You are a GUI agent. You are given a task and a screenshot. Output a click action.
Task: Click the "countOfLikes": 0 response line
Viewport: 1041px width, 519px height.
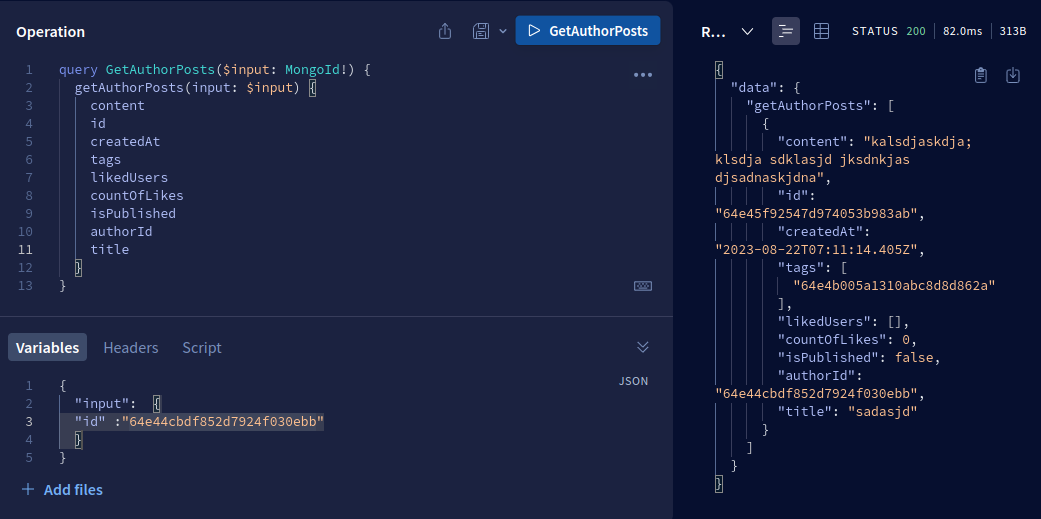848,339
